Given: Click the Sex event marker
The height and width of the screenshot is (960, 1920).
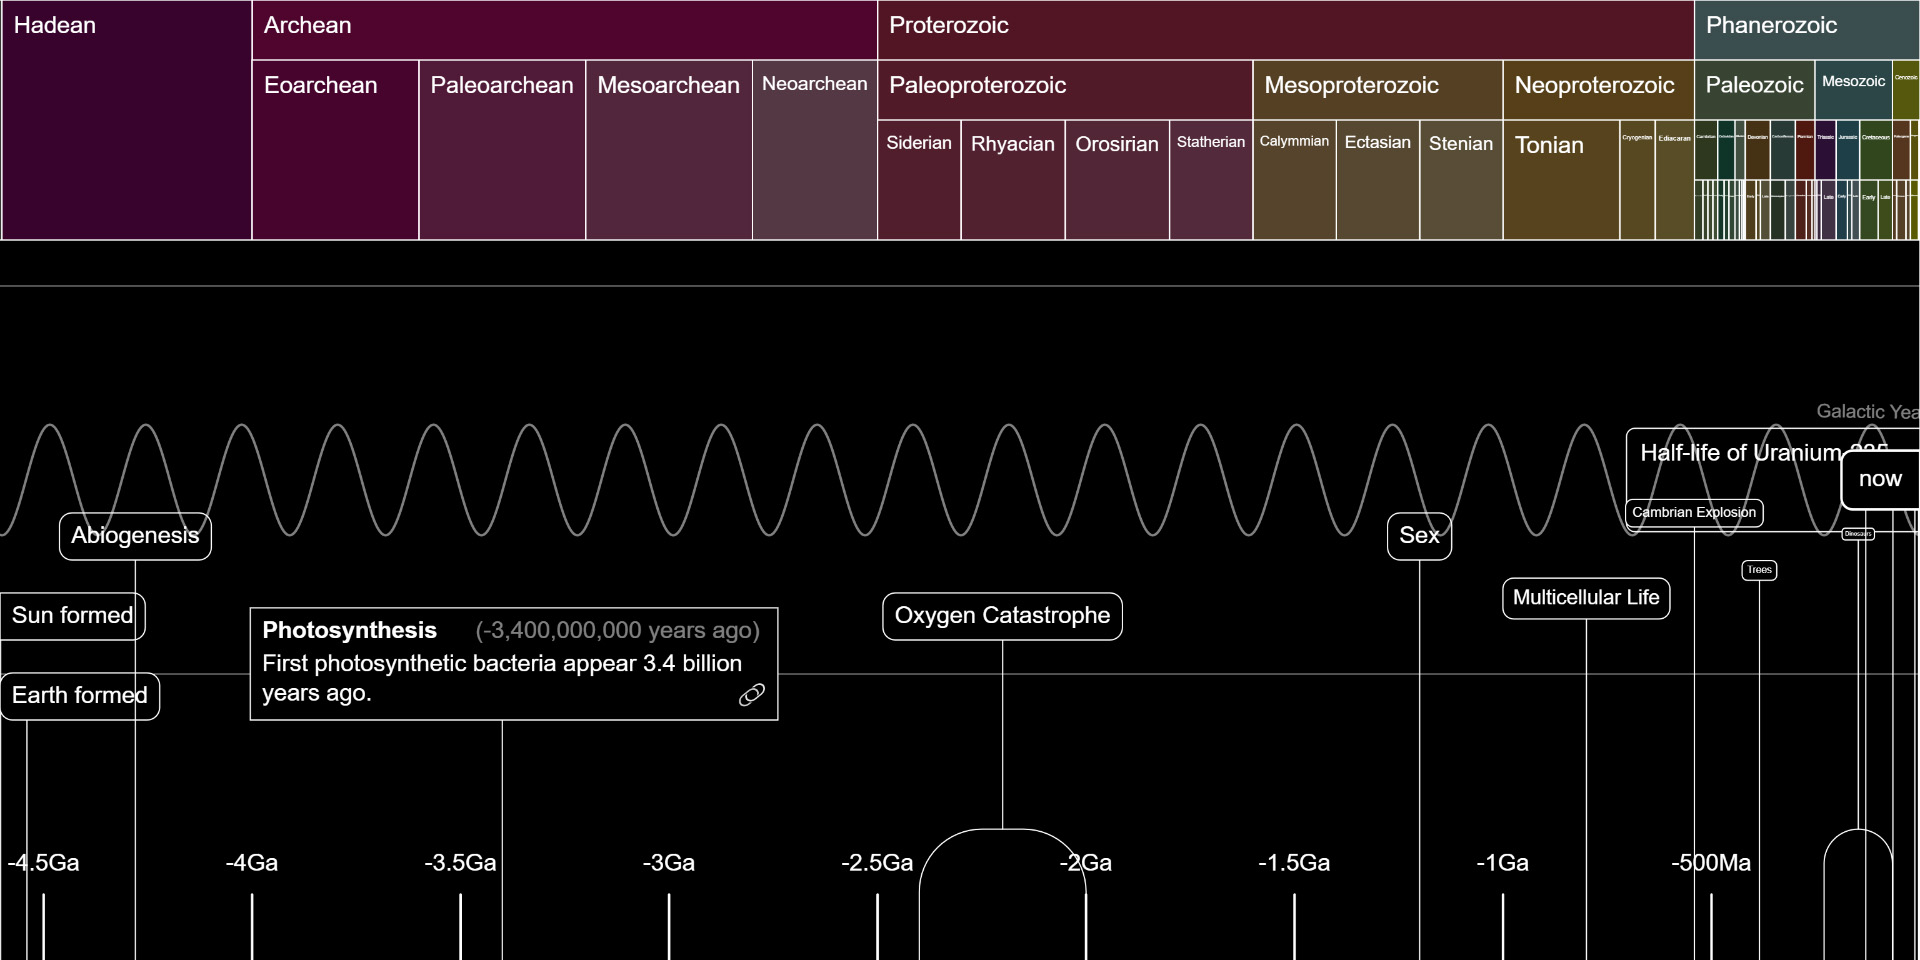Looking at the screenshot, I should pyautogui.click(x=1419, y=536).
